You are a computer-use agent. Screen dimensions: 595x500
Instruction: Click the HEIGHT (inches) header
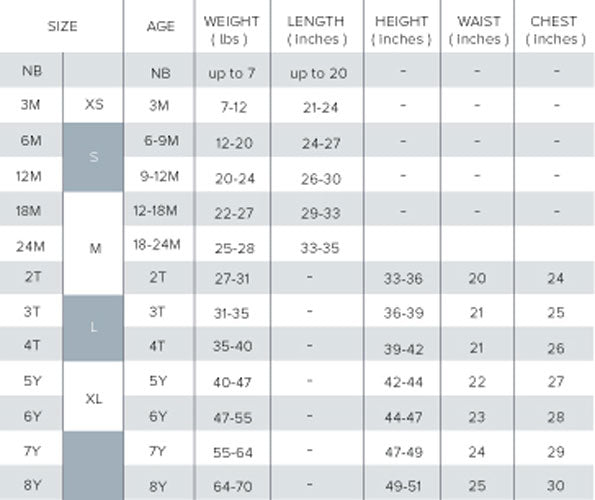(x=401, y=30)
